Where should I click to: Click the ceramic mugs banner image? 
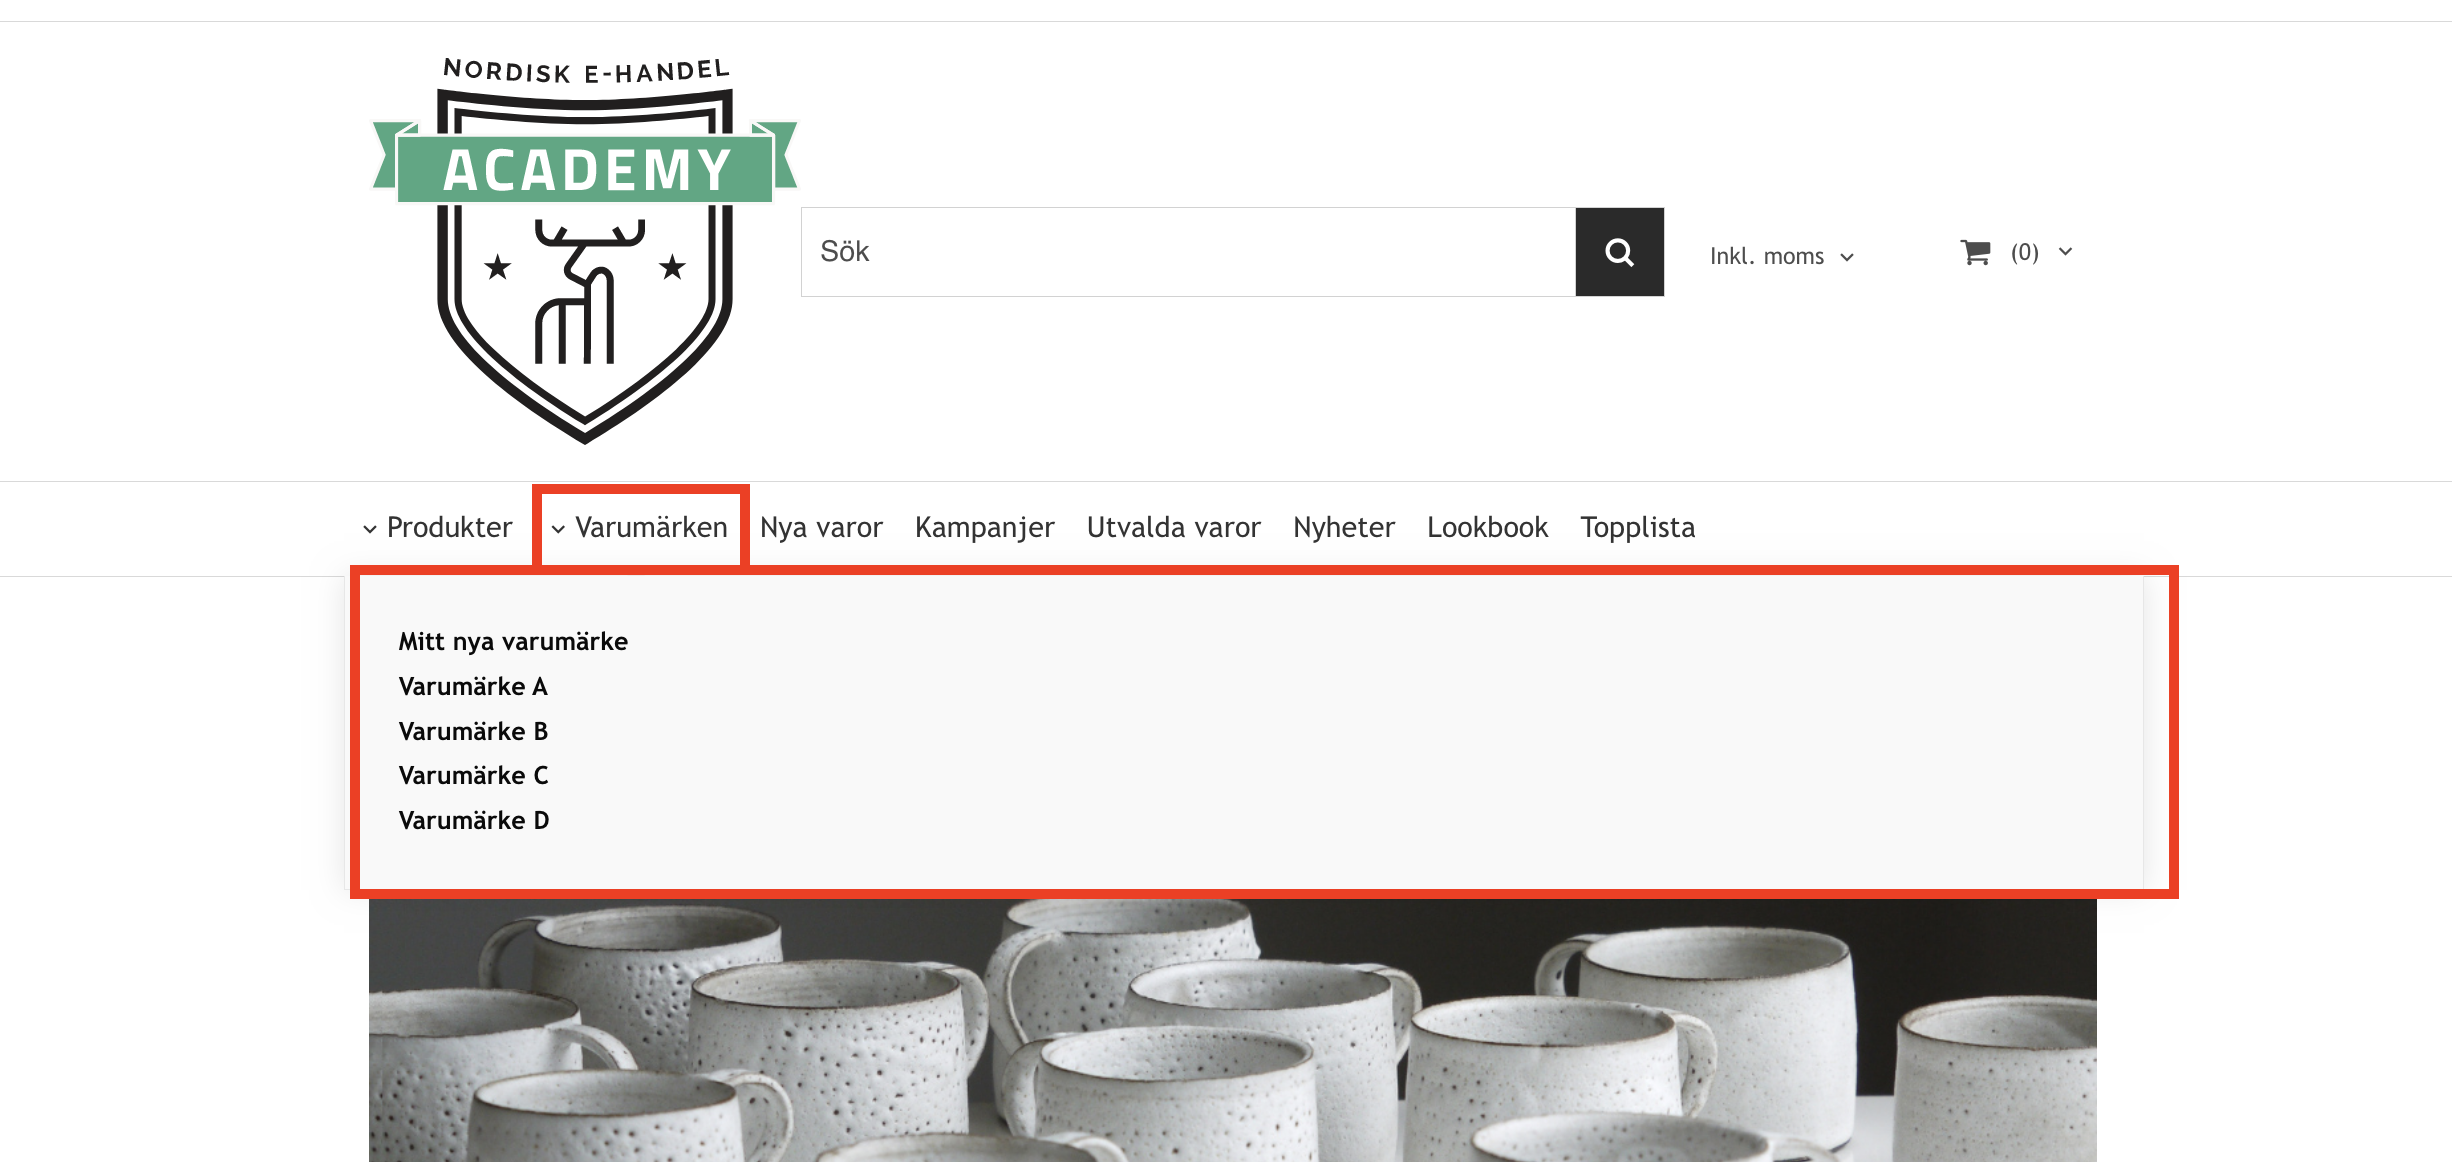click(x=1232, y=1030)
